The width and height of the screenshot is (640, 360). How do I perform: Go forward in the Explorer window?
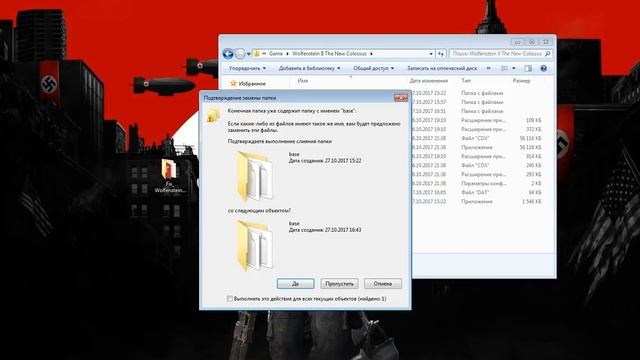click(240, 53)
